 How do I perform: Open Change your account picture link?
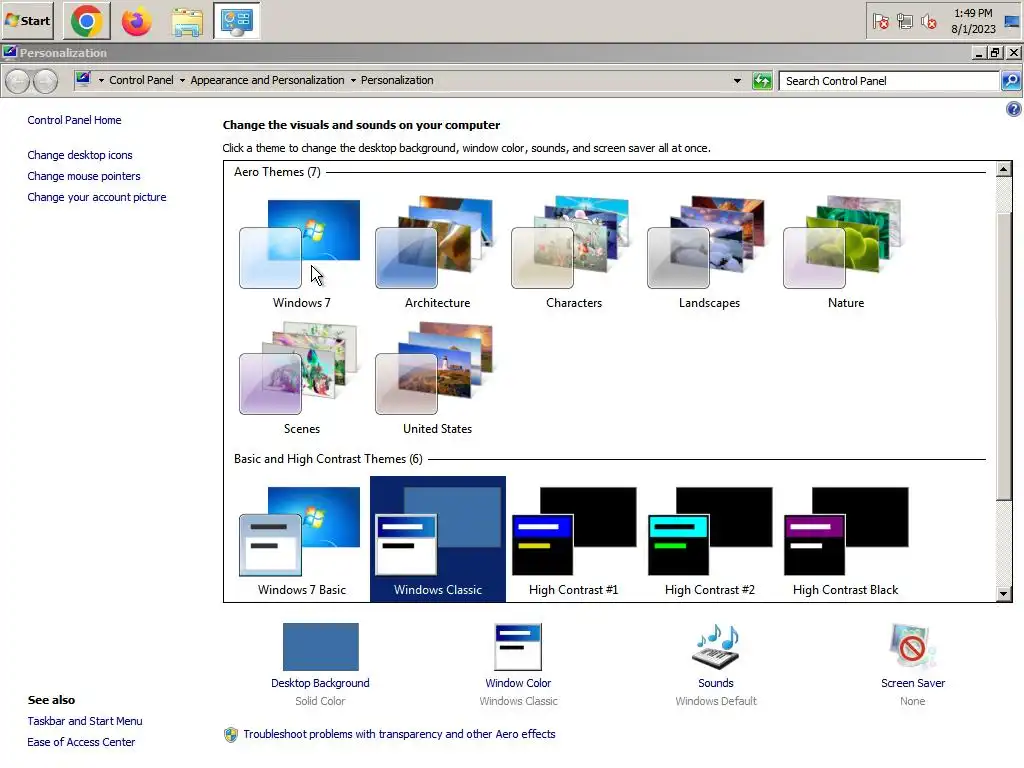click(x=97, y=197)
